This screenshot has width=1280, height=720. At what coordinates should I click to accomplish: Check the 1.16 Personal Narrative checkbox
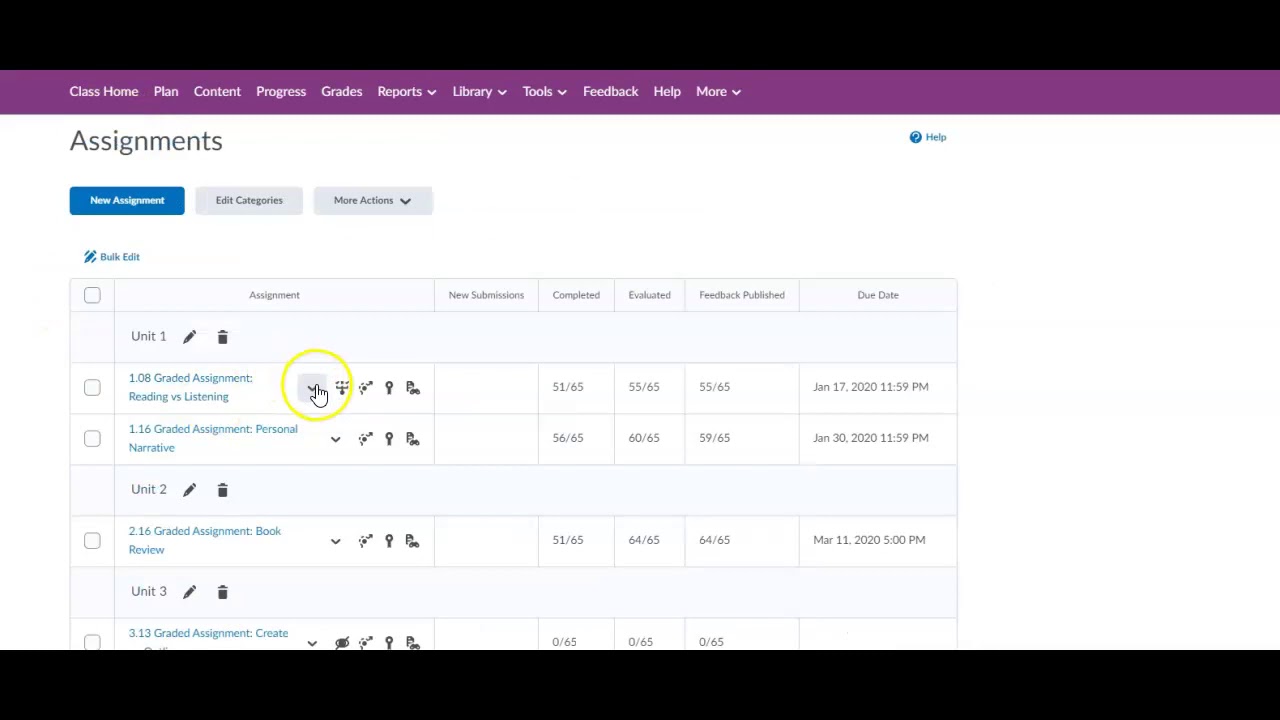92,439
